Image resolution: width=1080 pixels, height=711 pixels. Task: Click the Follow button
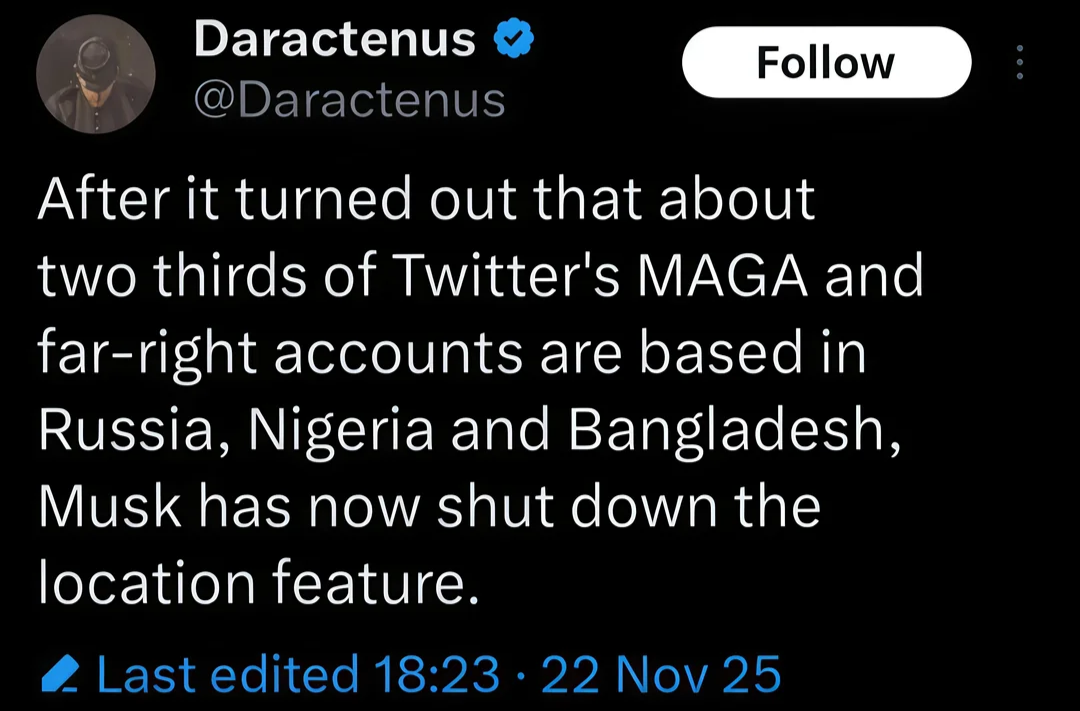(826, 63)
